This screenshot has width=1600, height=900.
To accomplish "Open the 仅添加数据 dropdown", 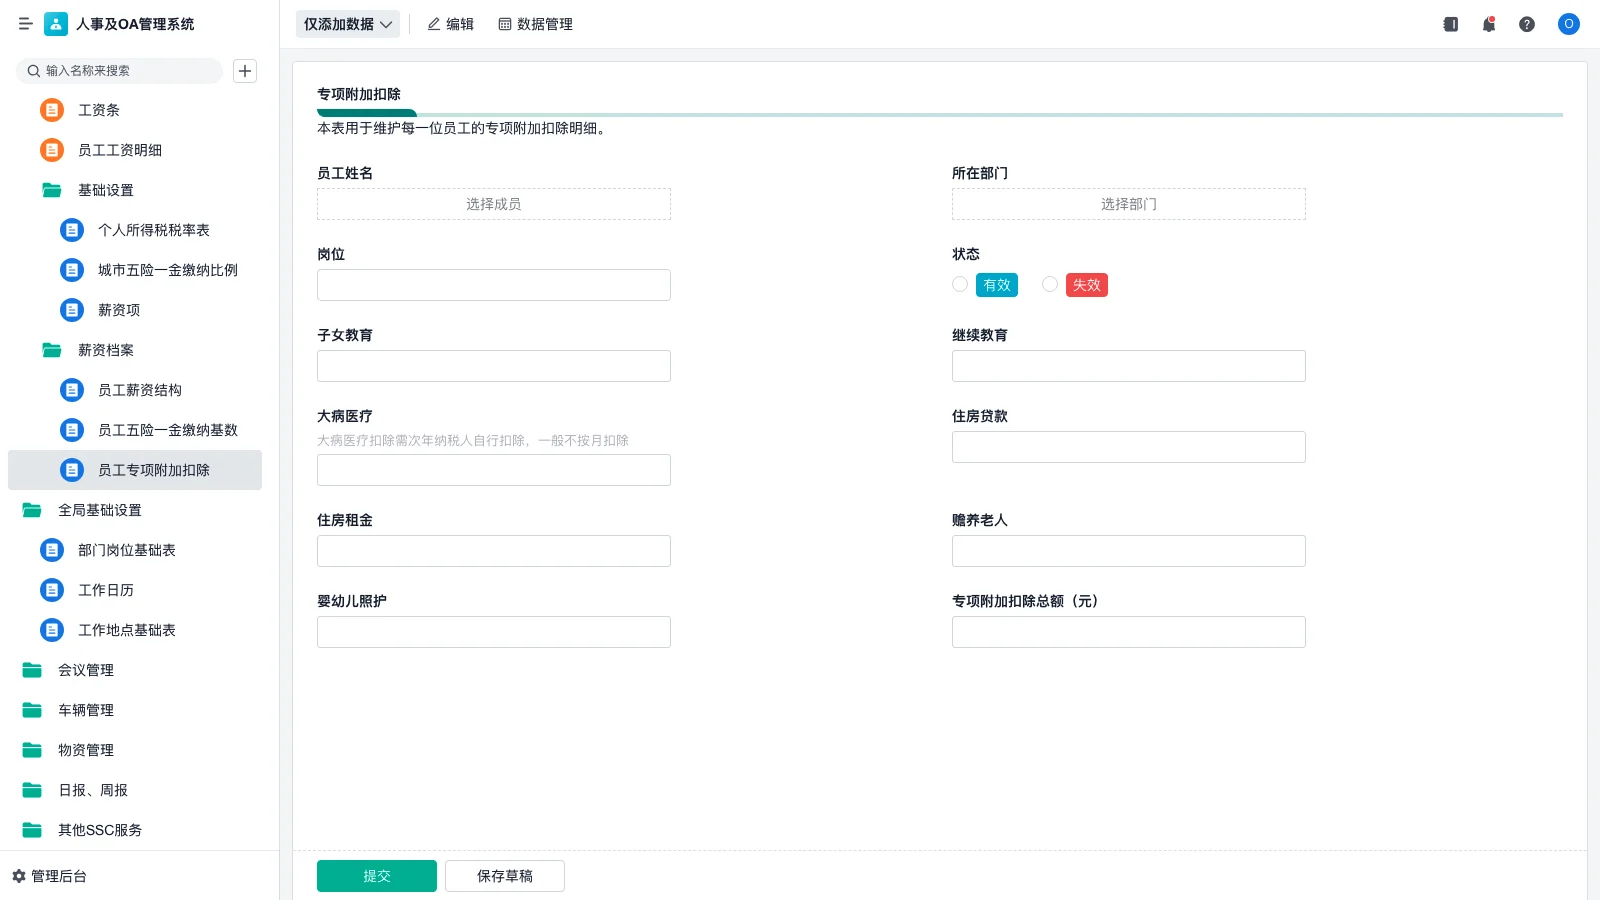I will pyautogui.click(x=347, y=24).
